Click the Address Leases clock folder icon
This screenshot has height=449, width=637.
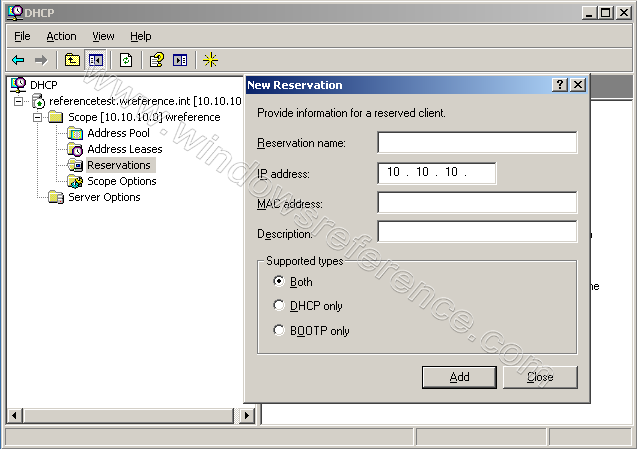pos(75,149)
